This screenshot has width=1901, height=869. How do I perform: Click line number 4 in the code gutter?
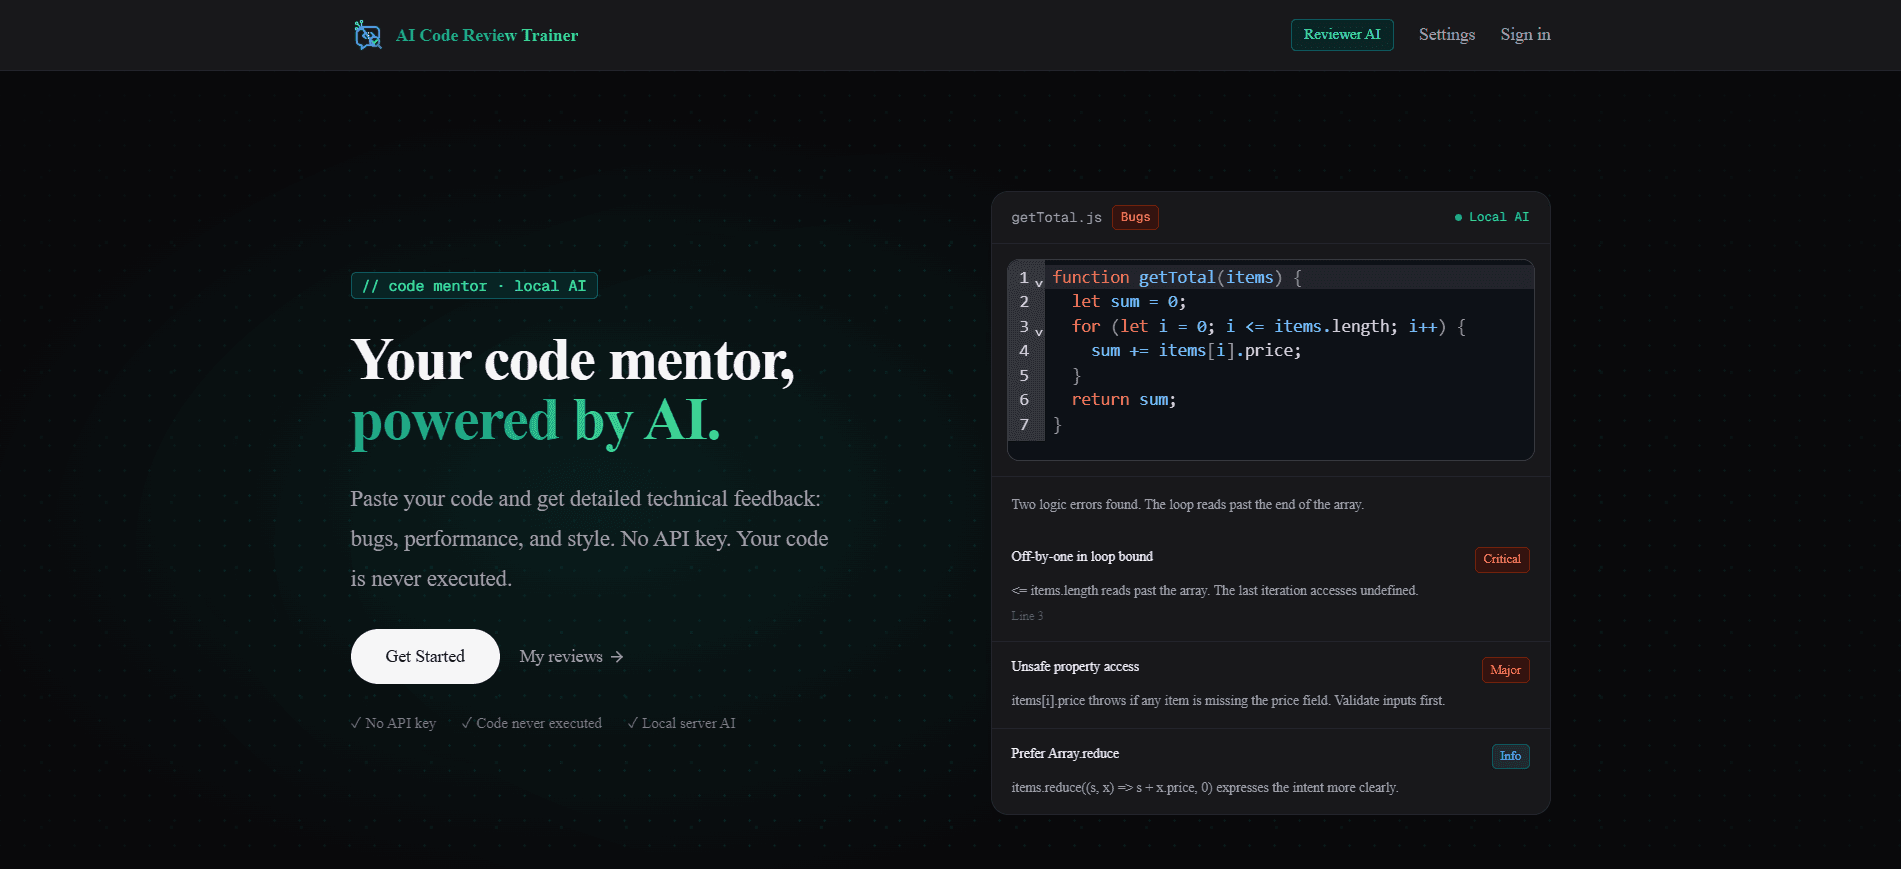[x=1024, y=351]
